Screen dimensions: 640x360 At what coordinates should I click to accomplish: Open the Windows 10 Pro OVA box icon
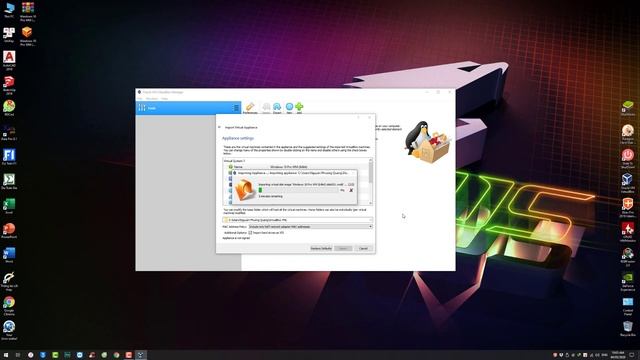point(28,36)
